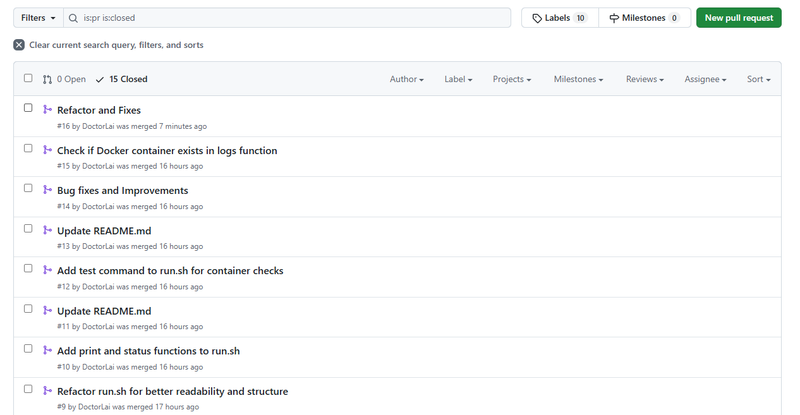
Task: Click merged icon beside Bug fixes and Improvements
Action: pyautogui.click(x=47, y=190)
